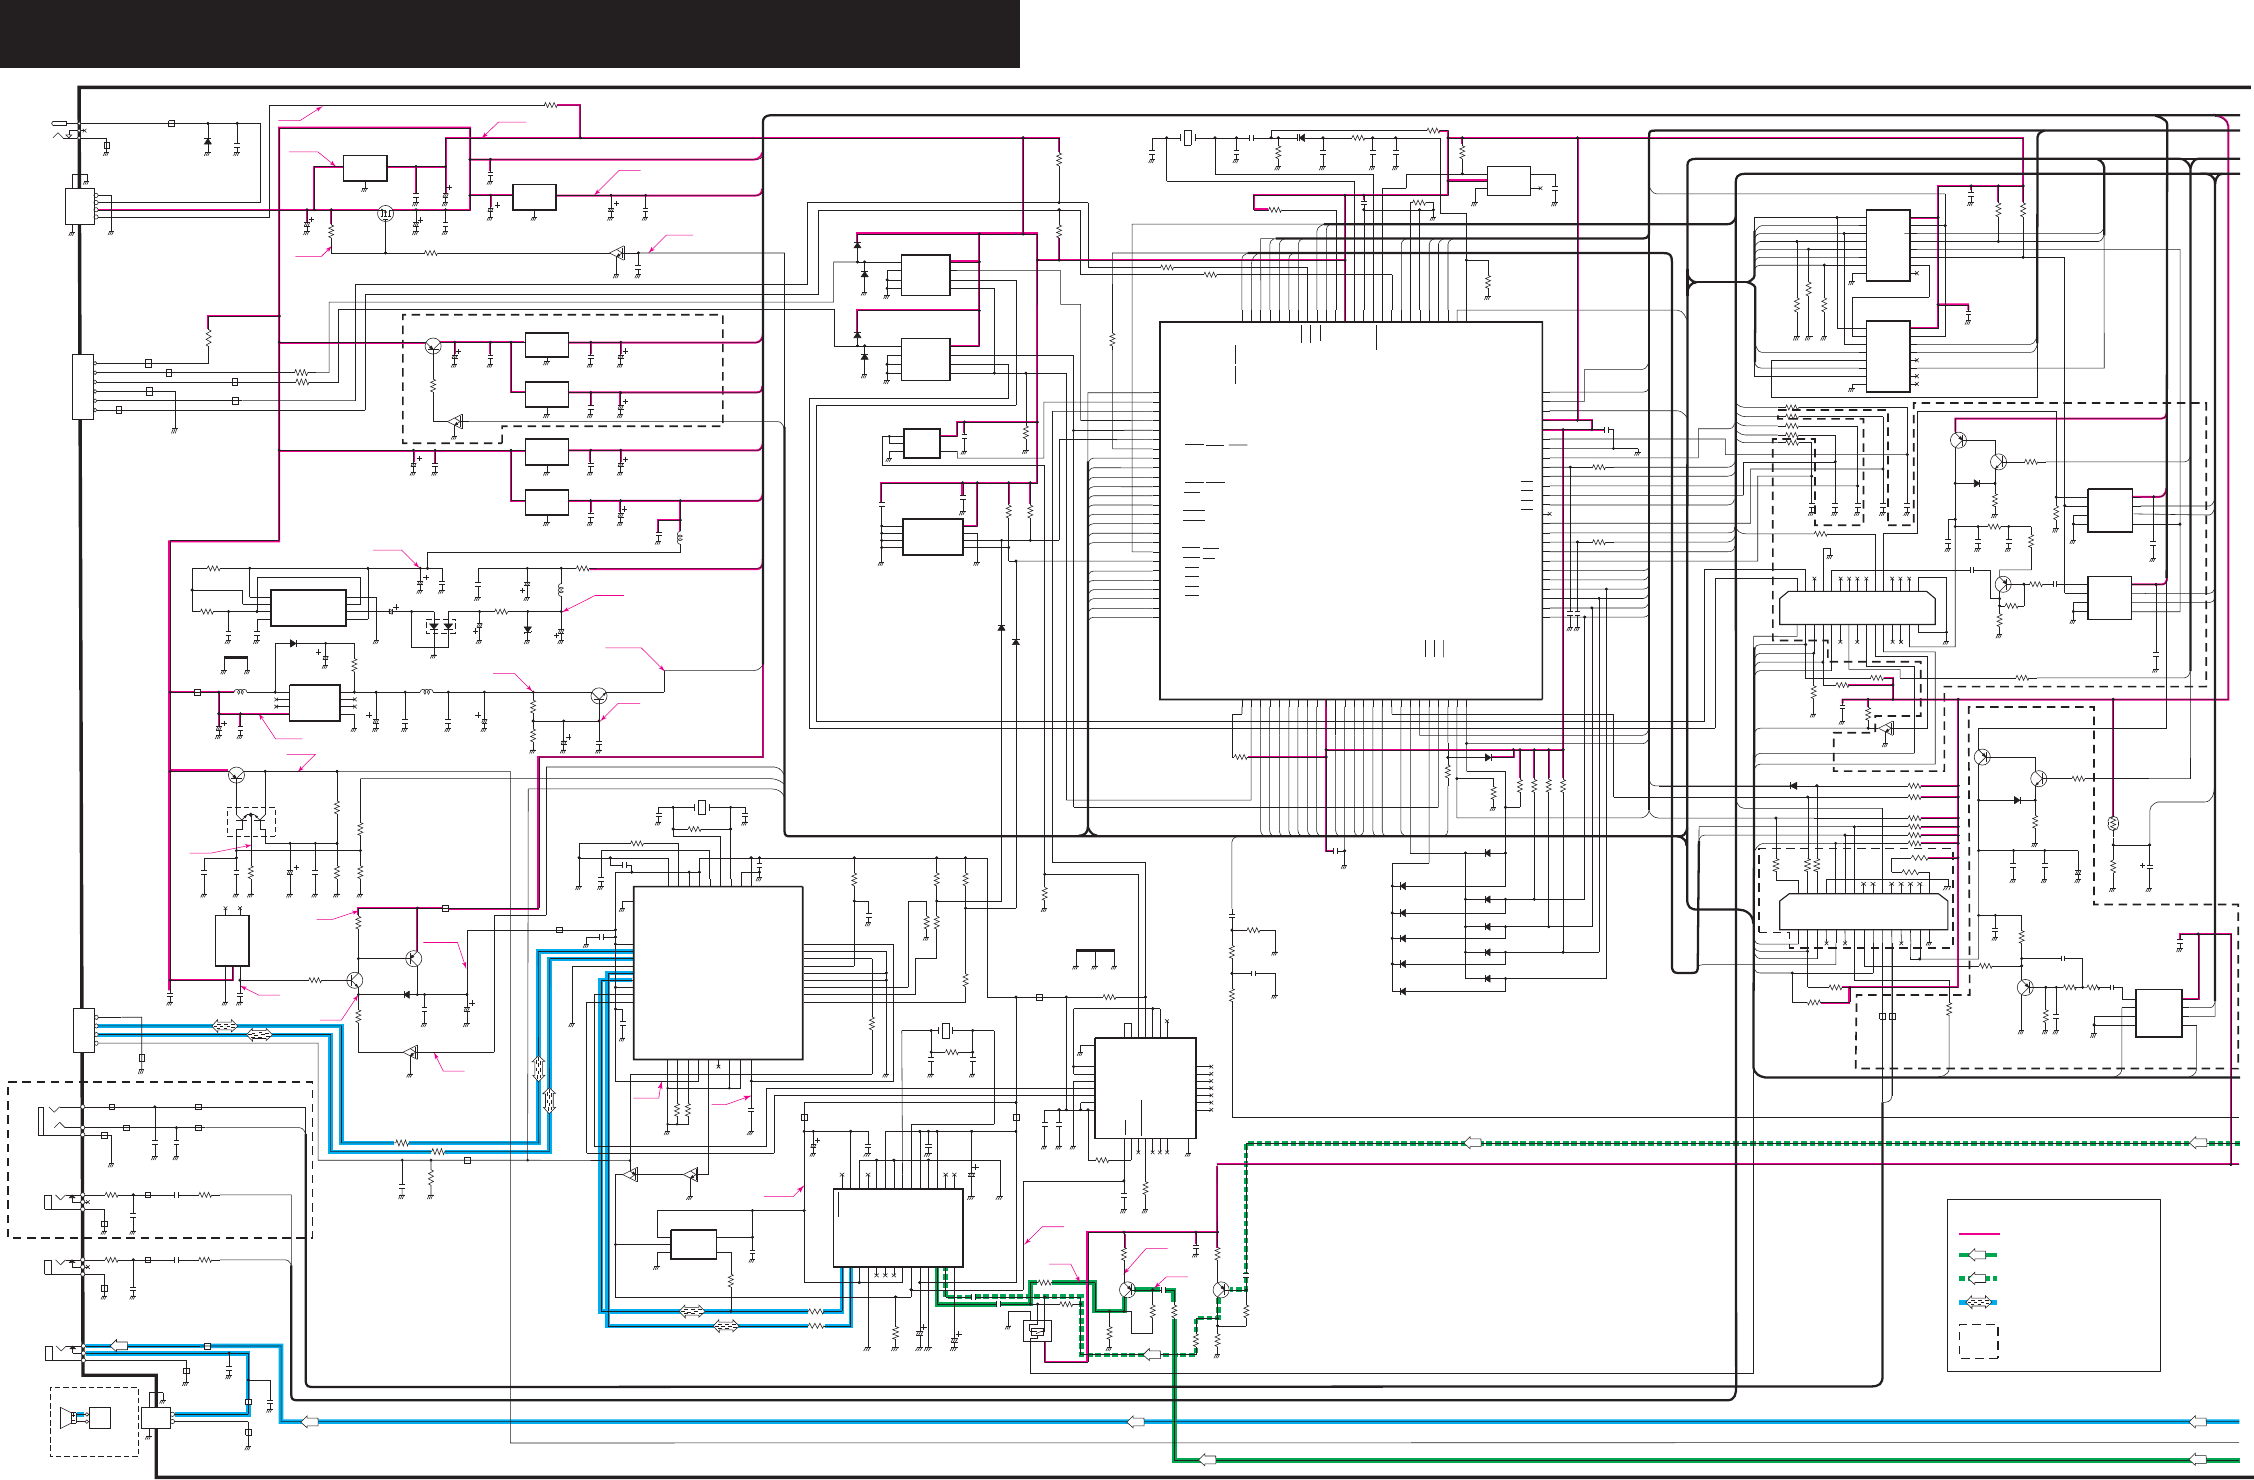
Task: Click the medium IC block below center
Action: coord(718,972)
